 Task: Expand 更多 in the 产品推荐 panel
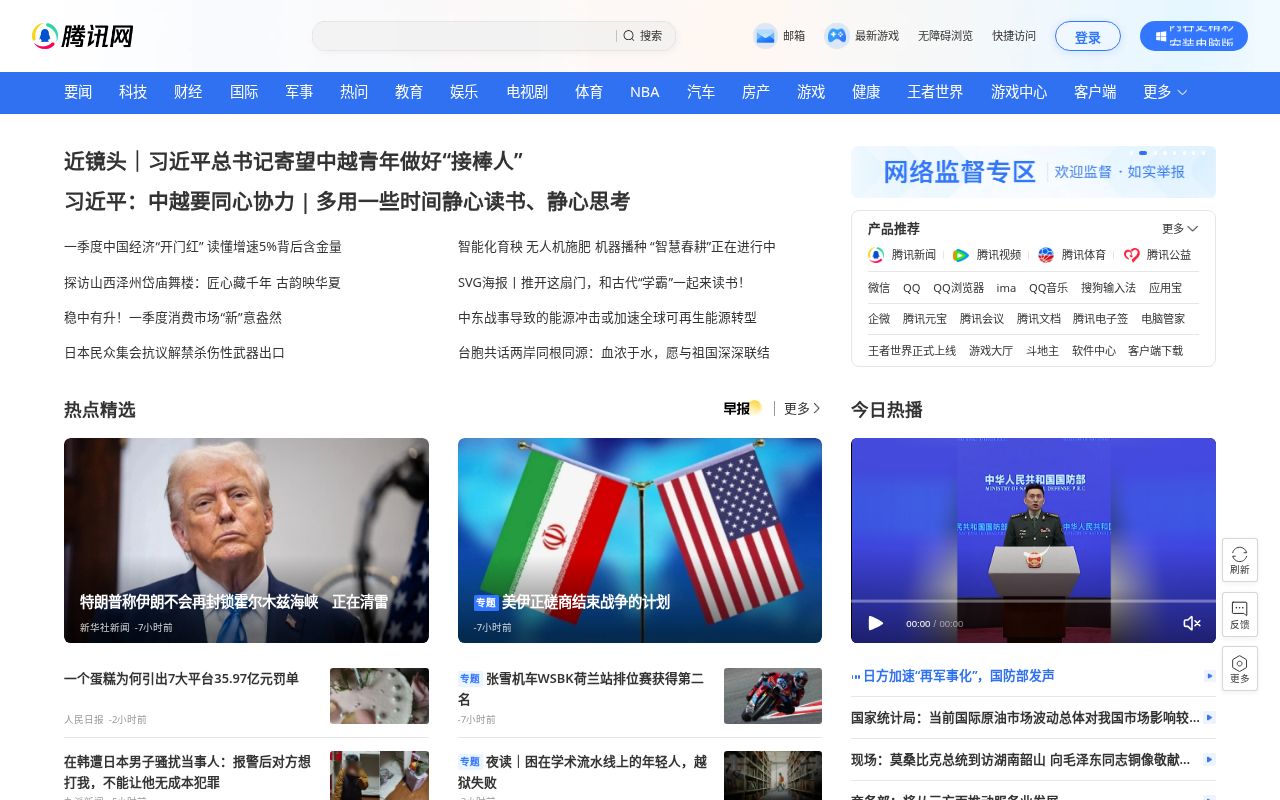[1178, 228]
